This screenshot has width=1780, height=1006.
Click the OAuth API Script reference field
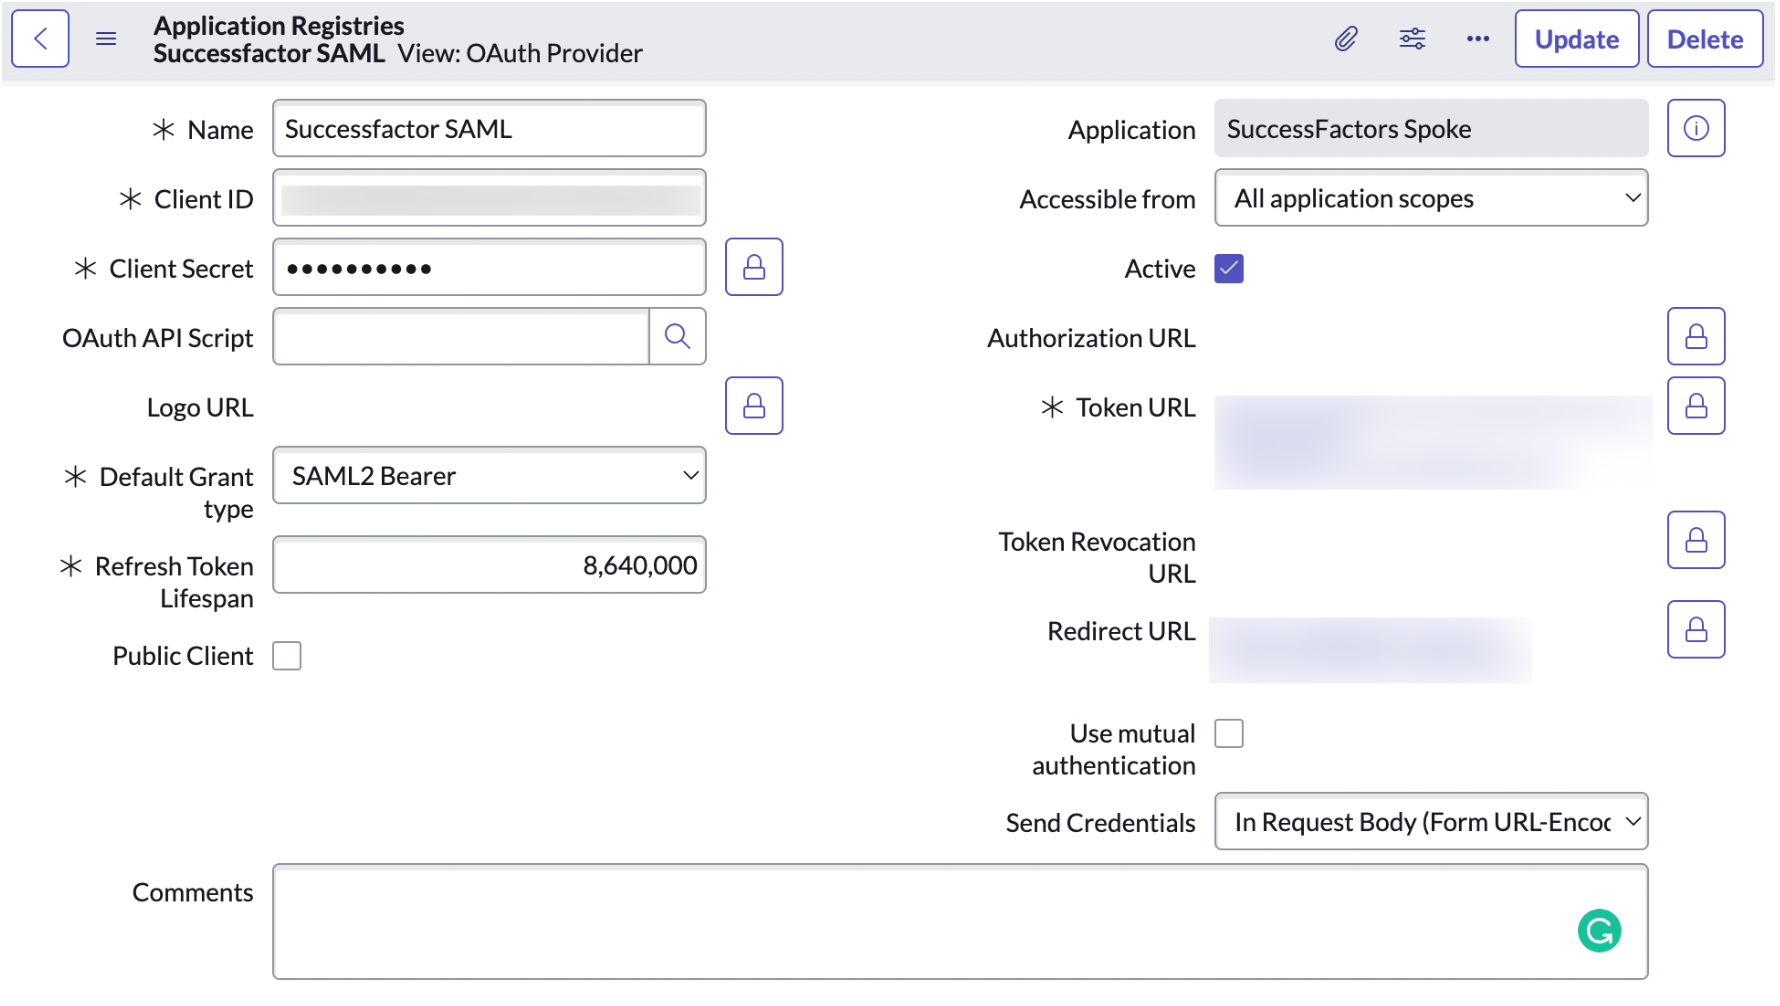point(461,336)
